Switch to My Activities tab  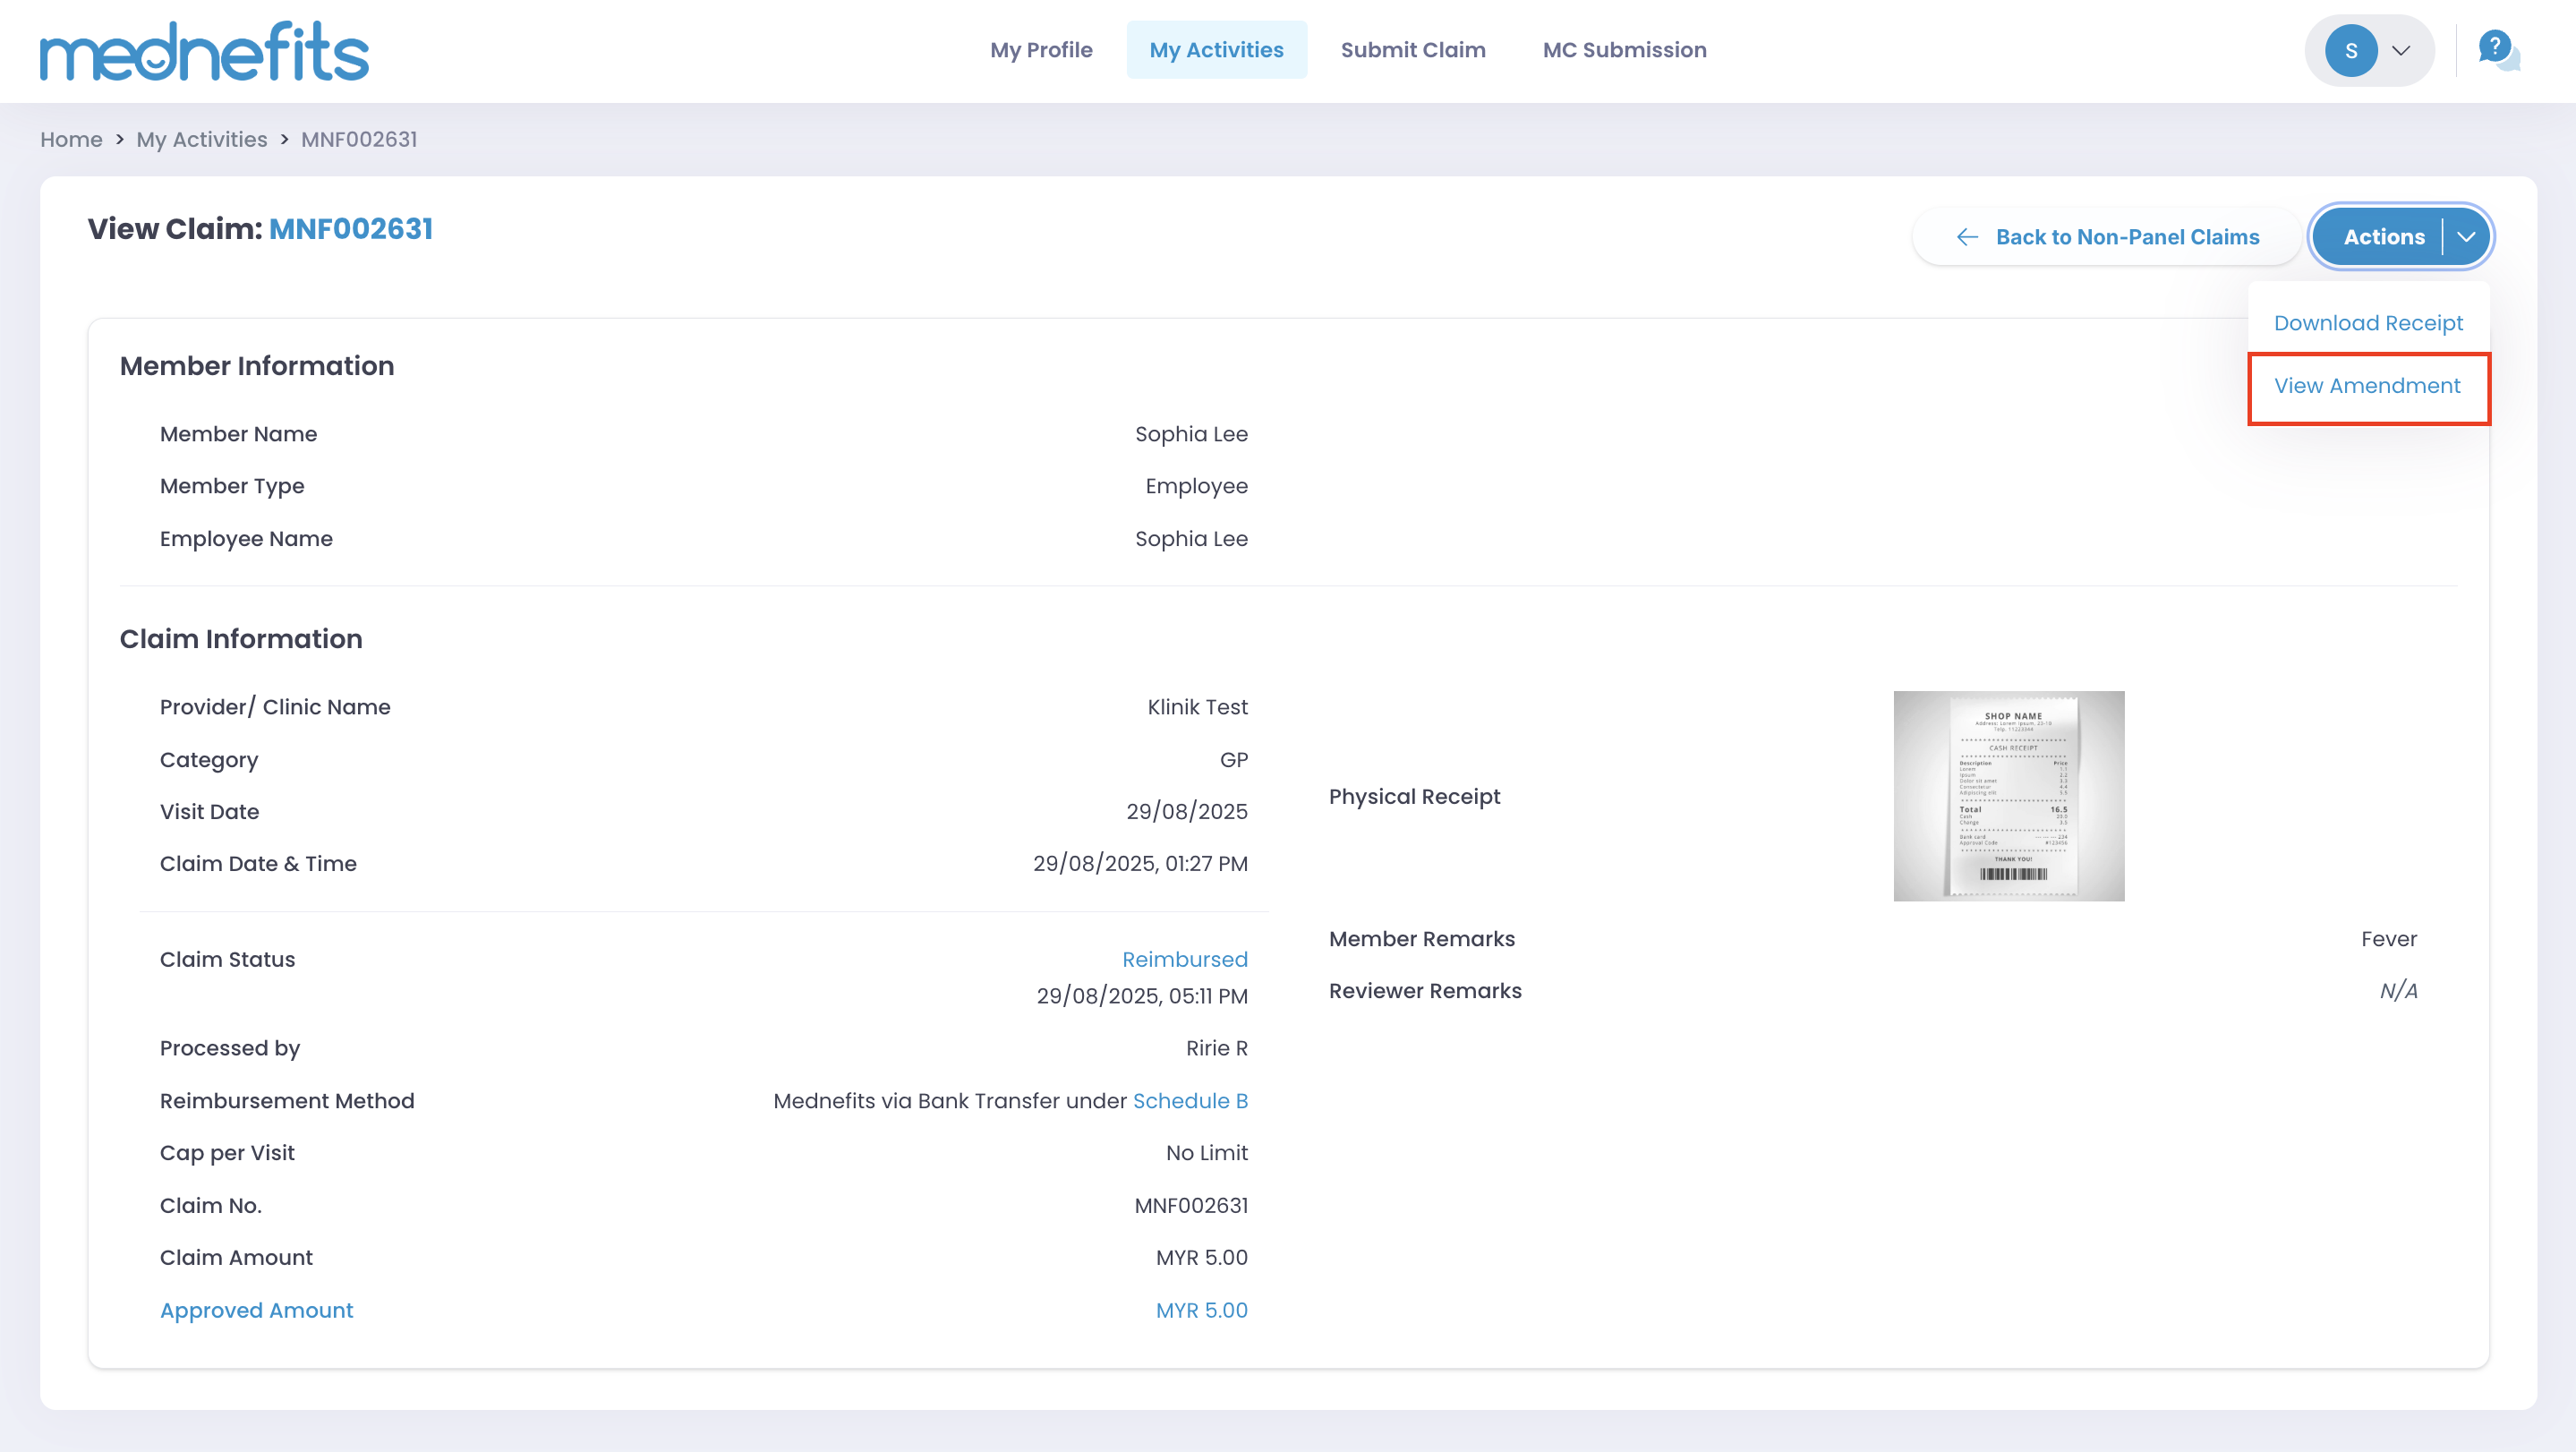(1215, 50)
